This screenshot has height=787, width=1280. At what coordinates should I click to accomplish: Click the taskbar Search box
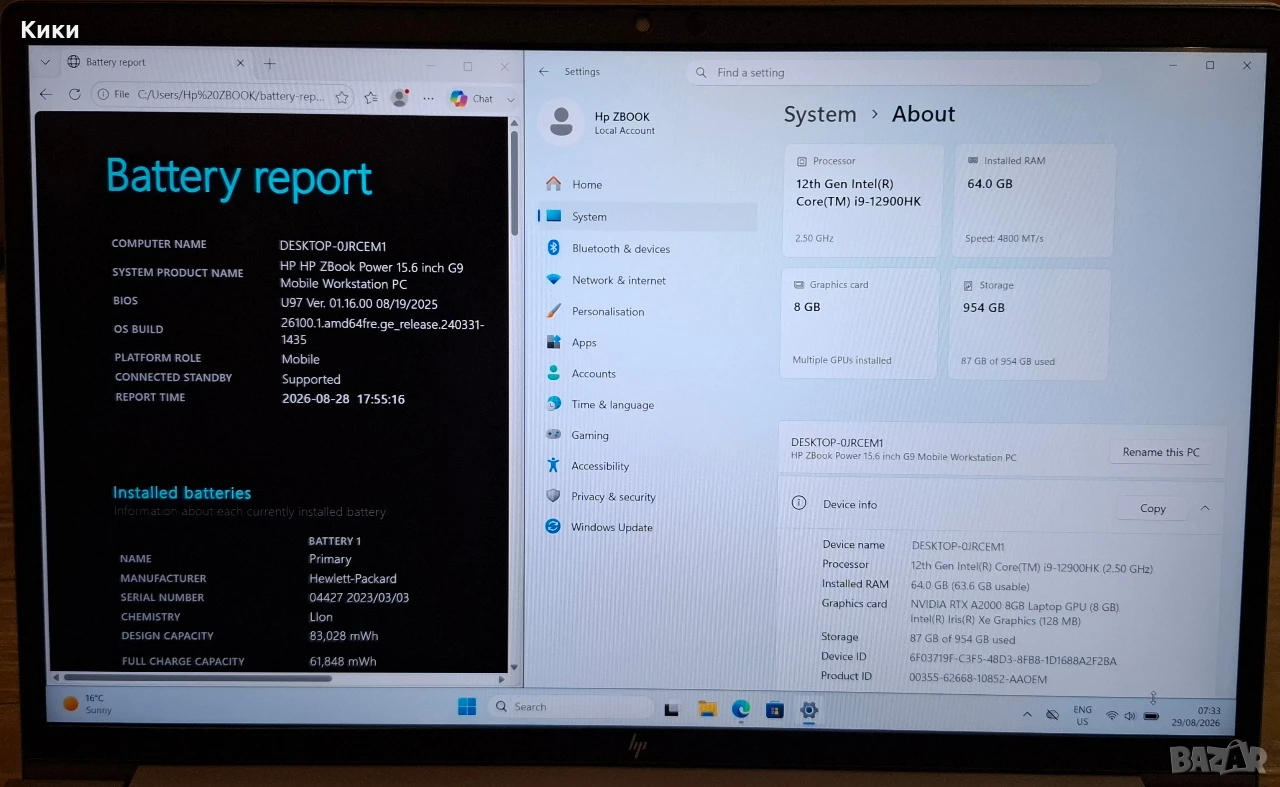click(x=570, y=707)
